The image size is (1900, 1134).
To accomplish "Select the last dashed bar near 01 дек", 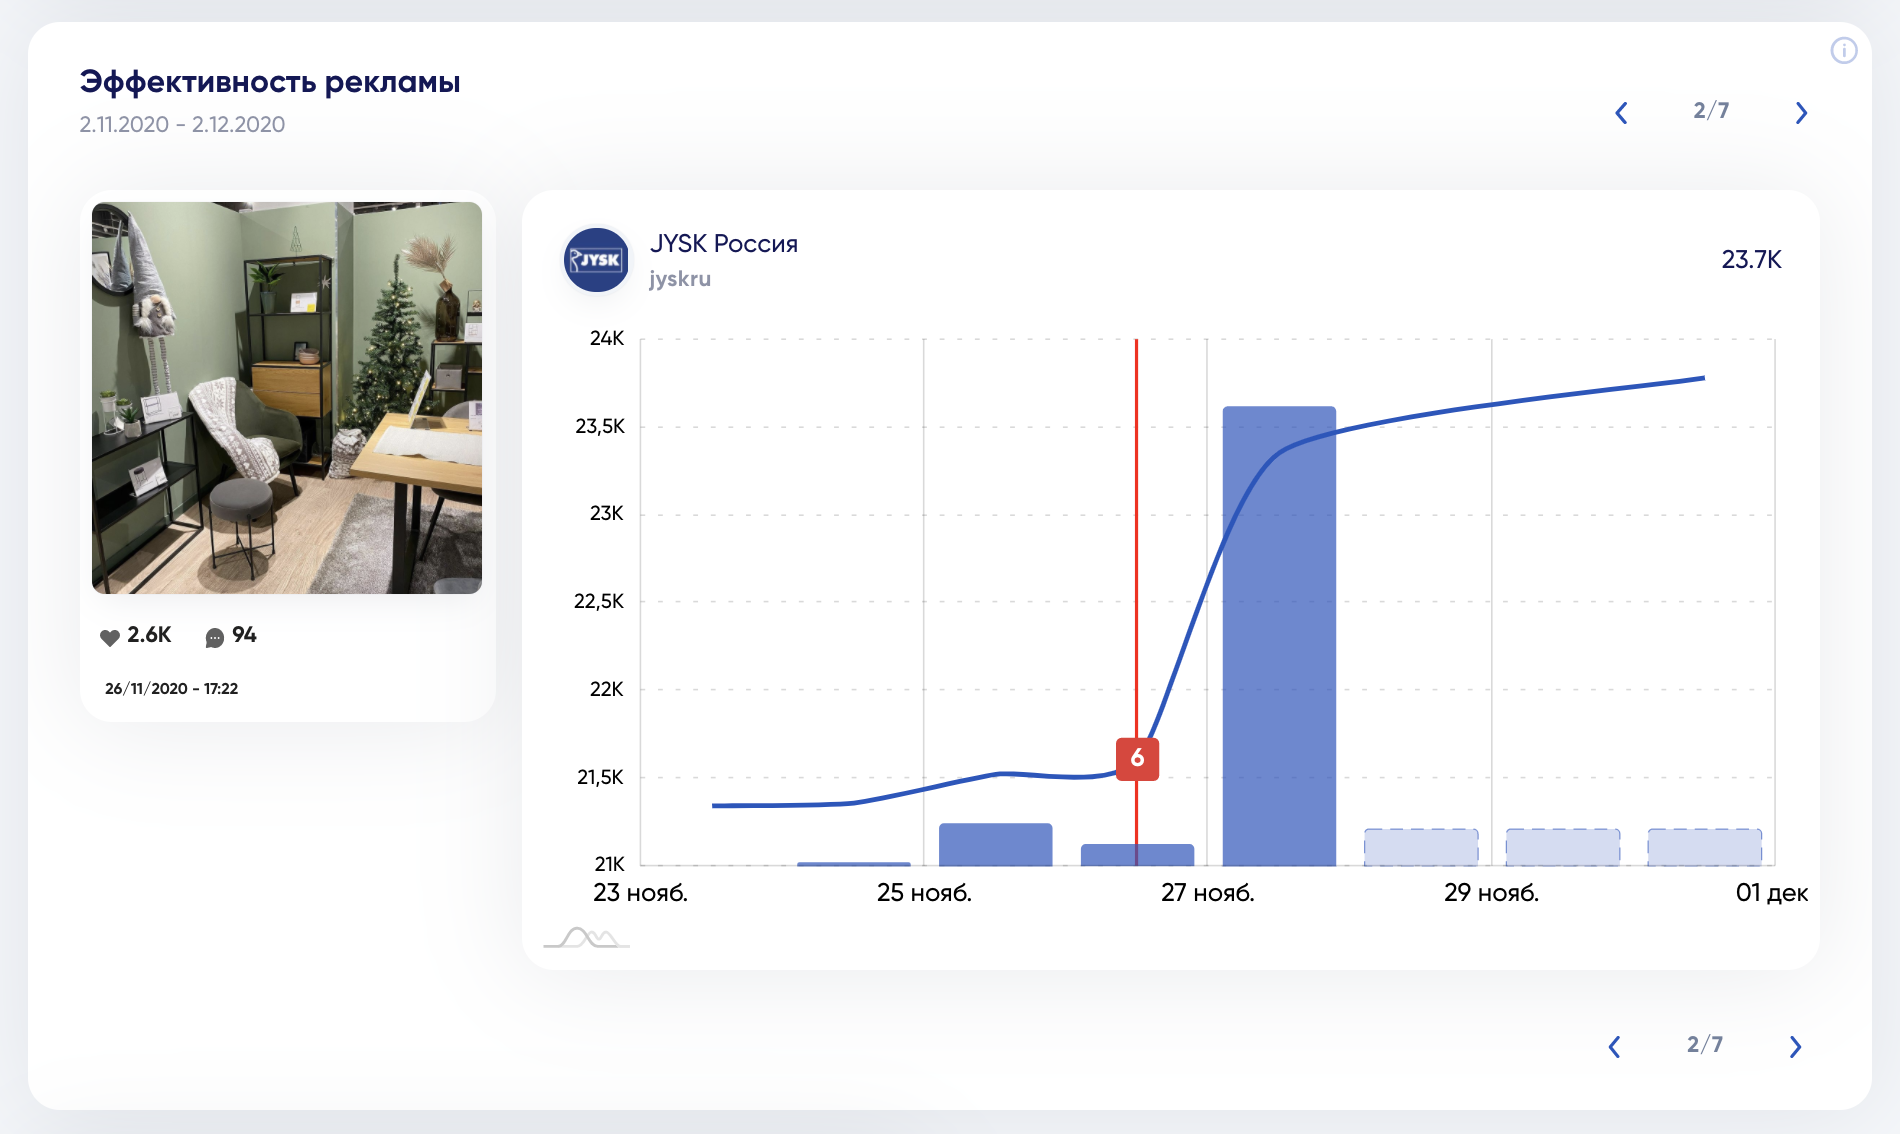I will click(x=1705, y=847).
